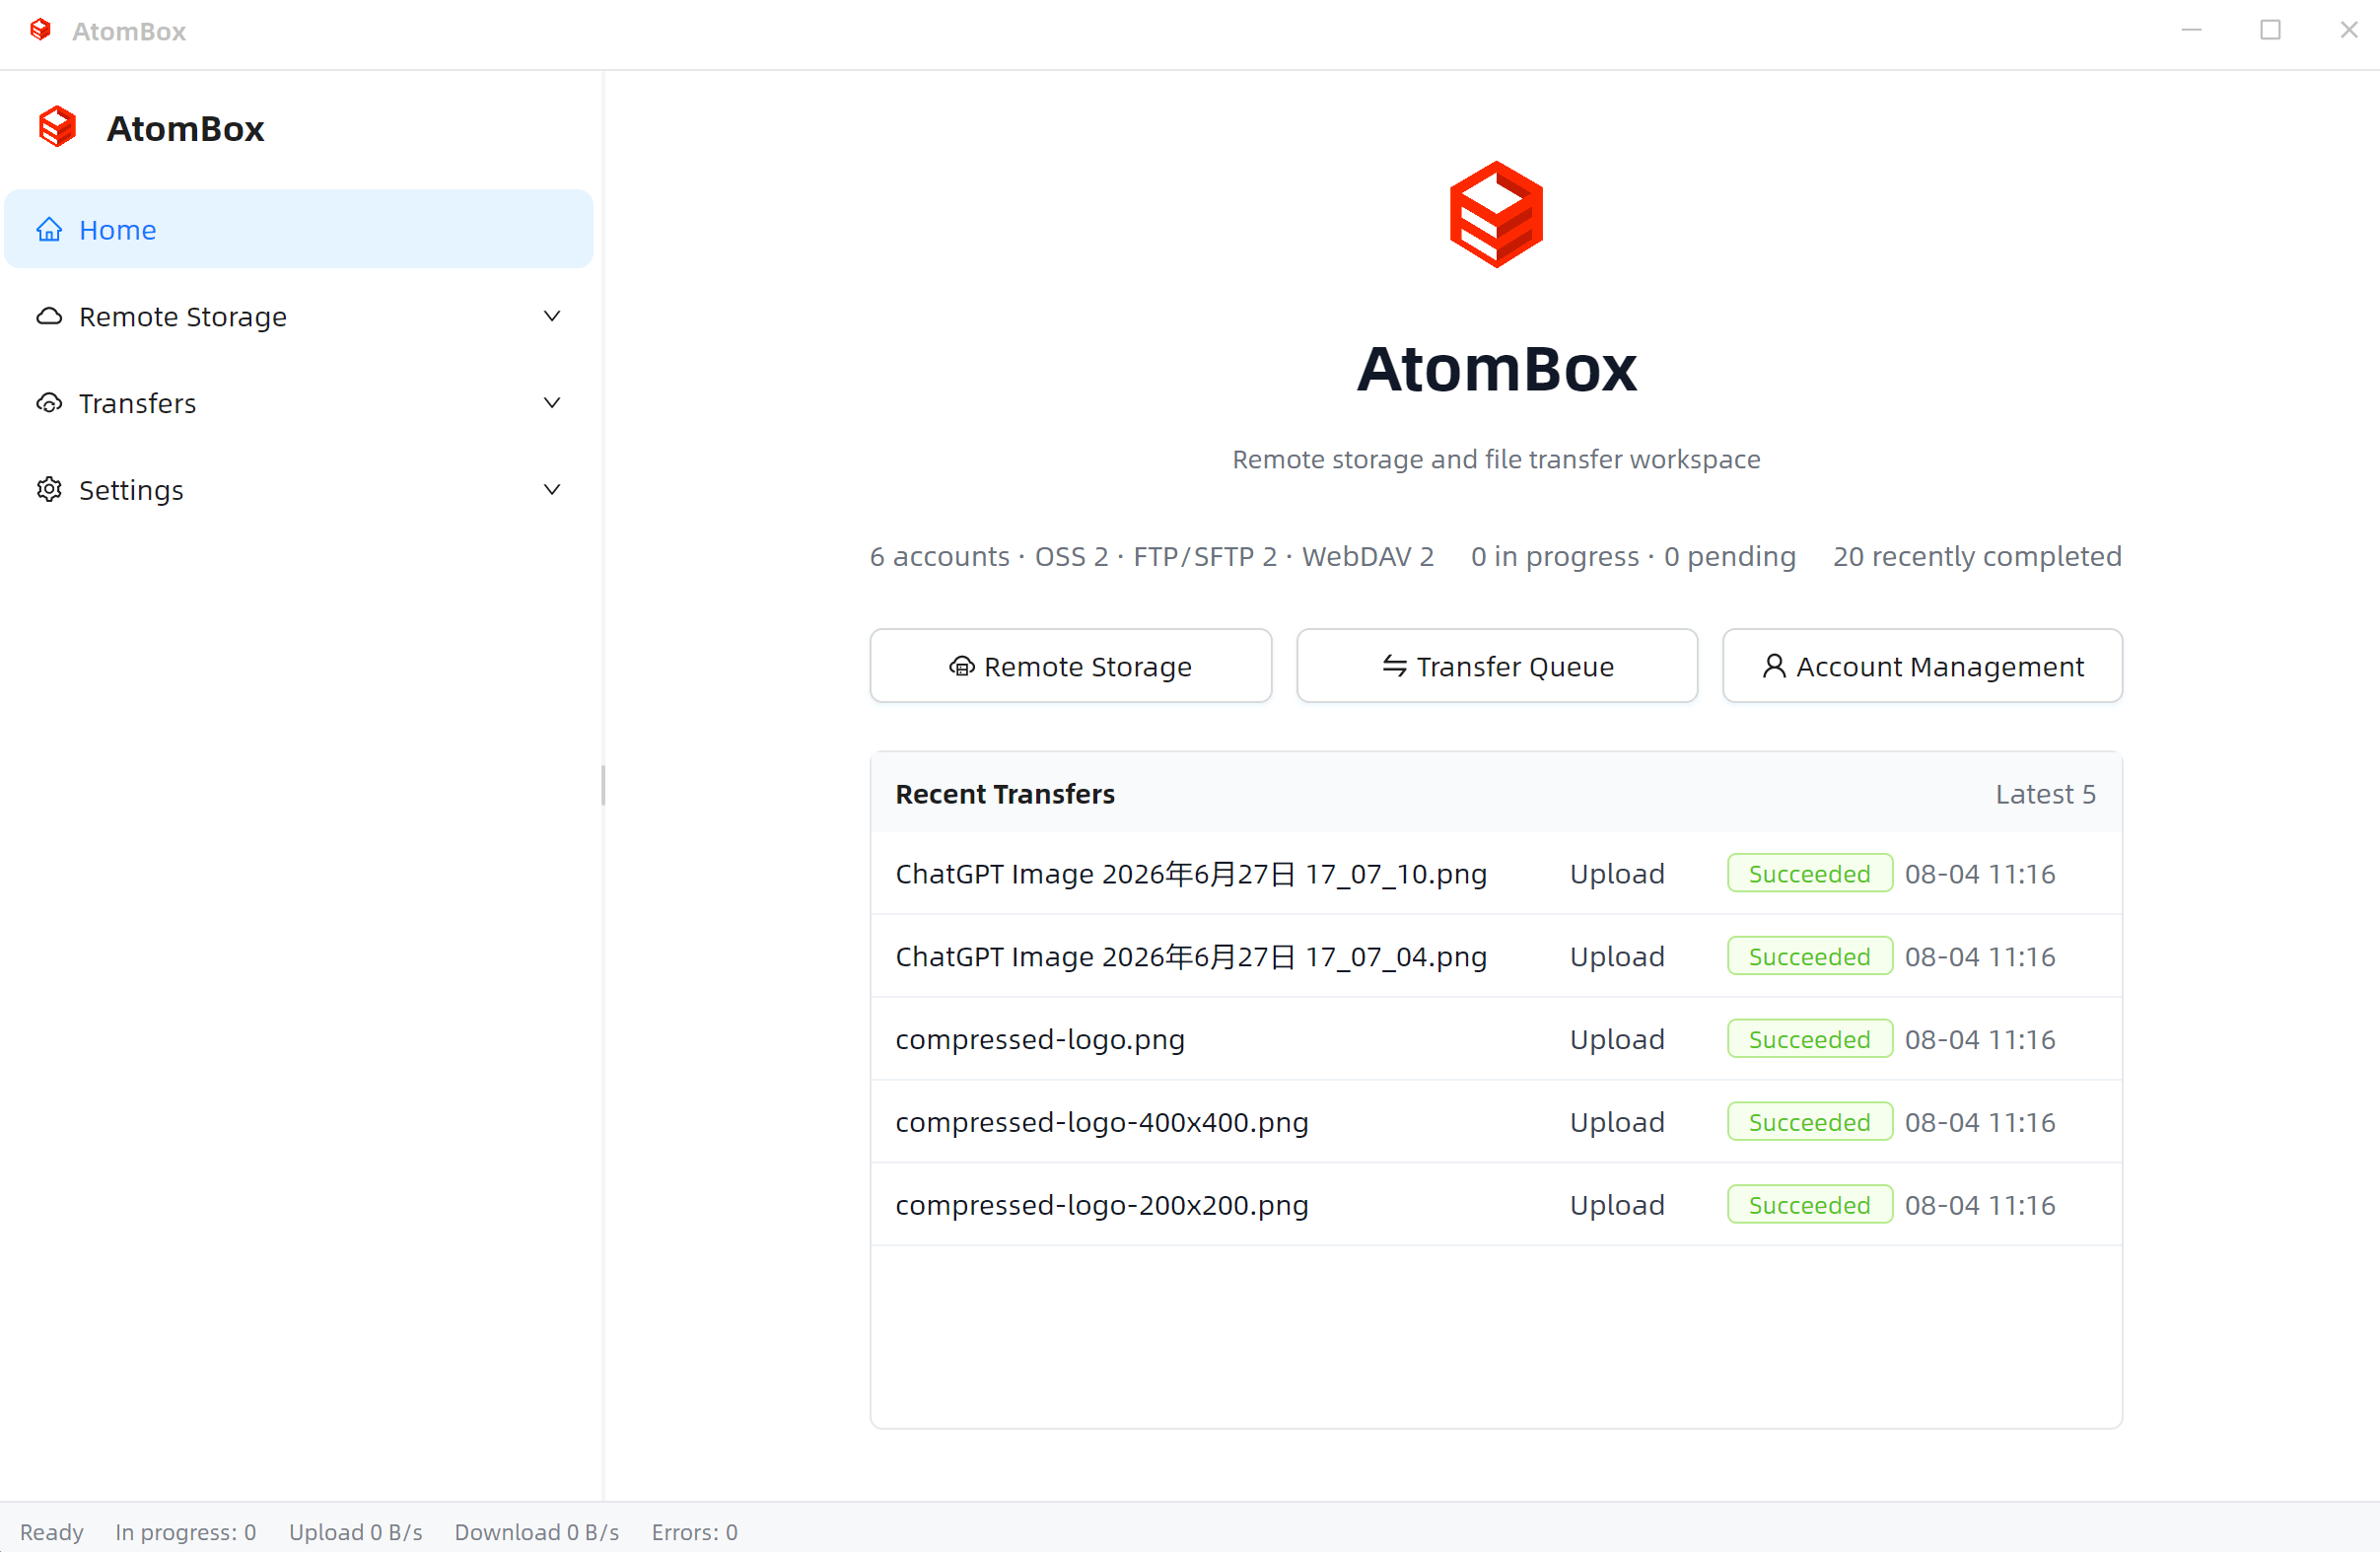This screenshot has width=2380, height=1552.
Task: Maximize the AtomBox window
Action: coord(2270,30)
